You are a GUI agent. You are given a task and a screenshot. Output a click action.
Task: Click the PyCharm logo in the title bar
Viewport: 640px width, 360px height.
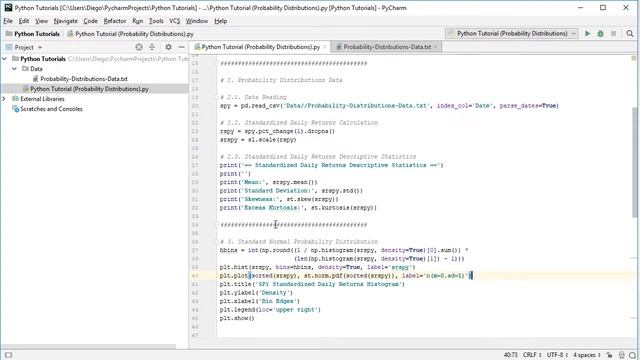8,8
